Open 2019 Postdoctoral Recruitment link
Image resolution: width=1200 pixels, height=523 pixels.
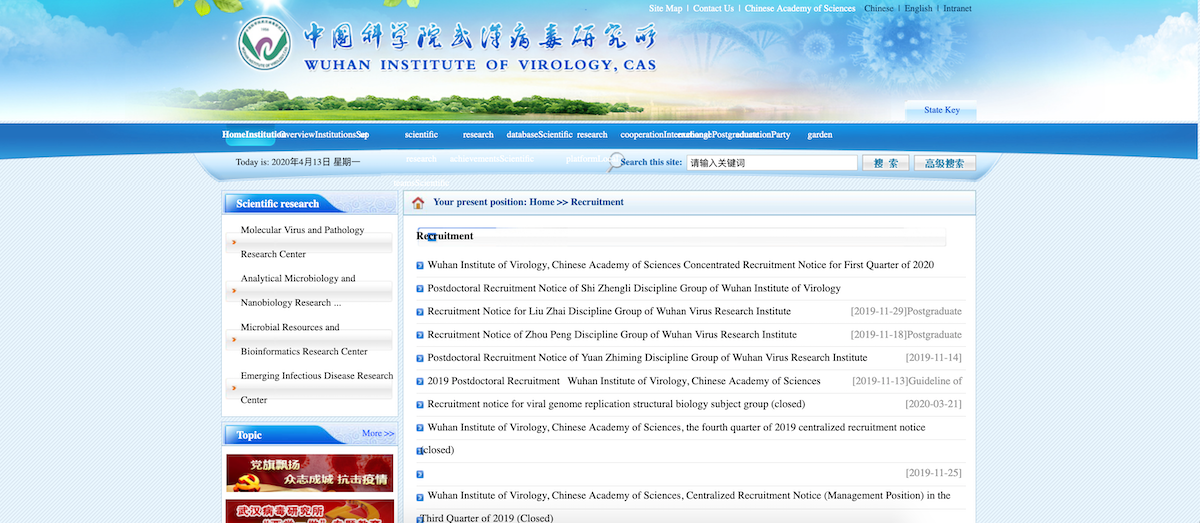(624, 381)
